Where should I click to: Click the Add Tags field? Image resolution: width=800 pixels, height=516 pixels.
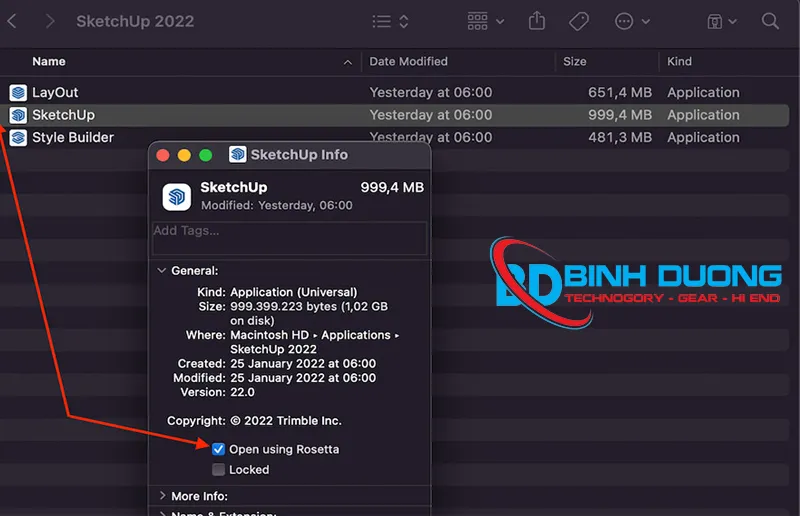289,238
